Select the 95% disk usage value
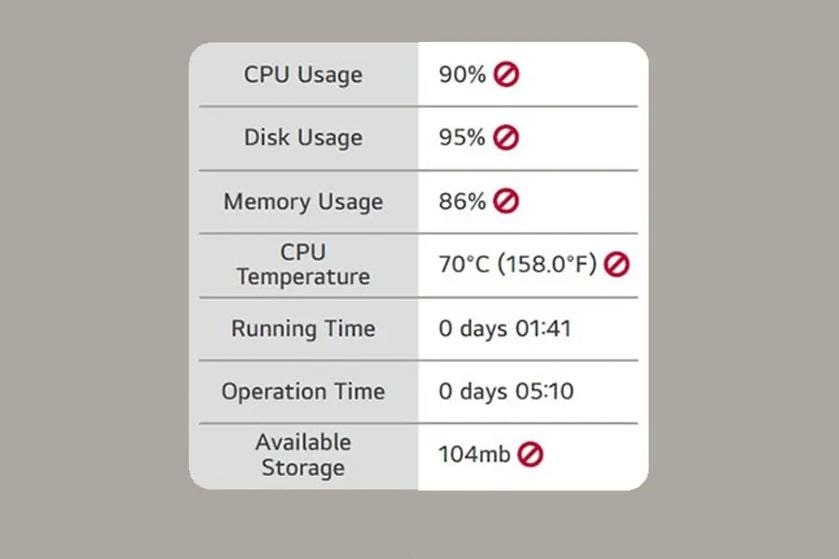Screen dimensions: 839x559 (461, 138)
